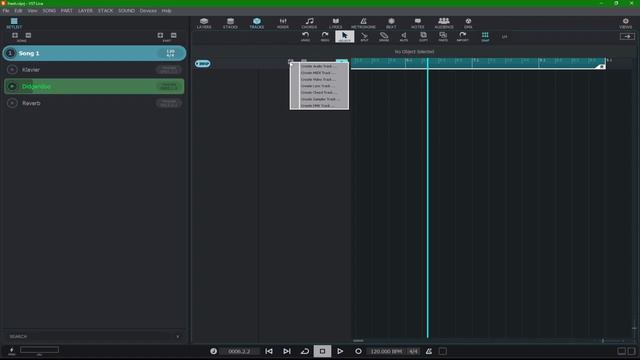Select Song 1 in the setlist

tap(94, 53)
